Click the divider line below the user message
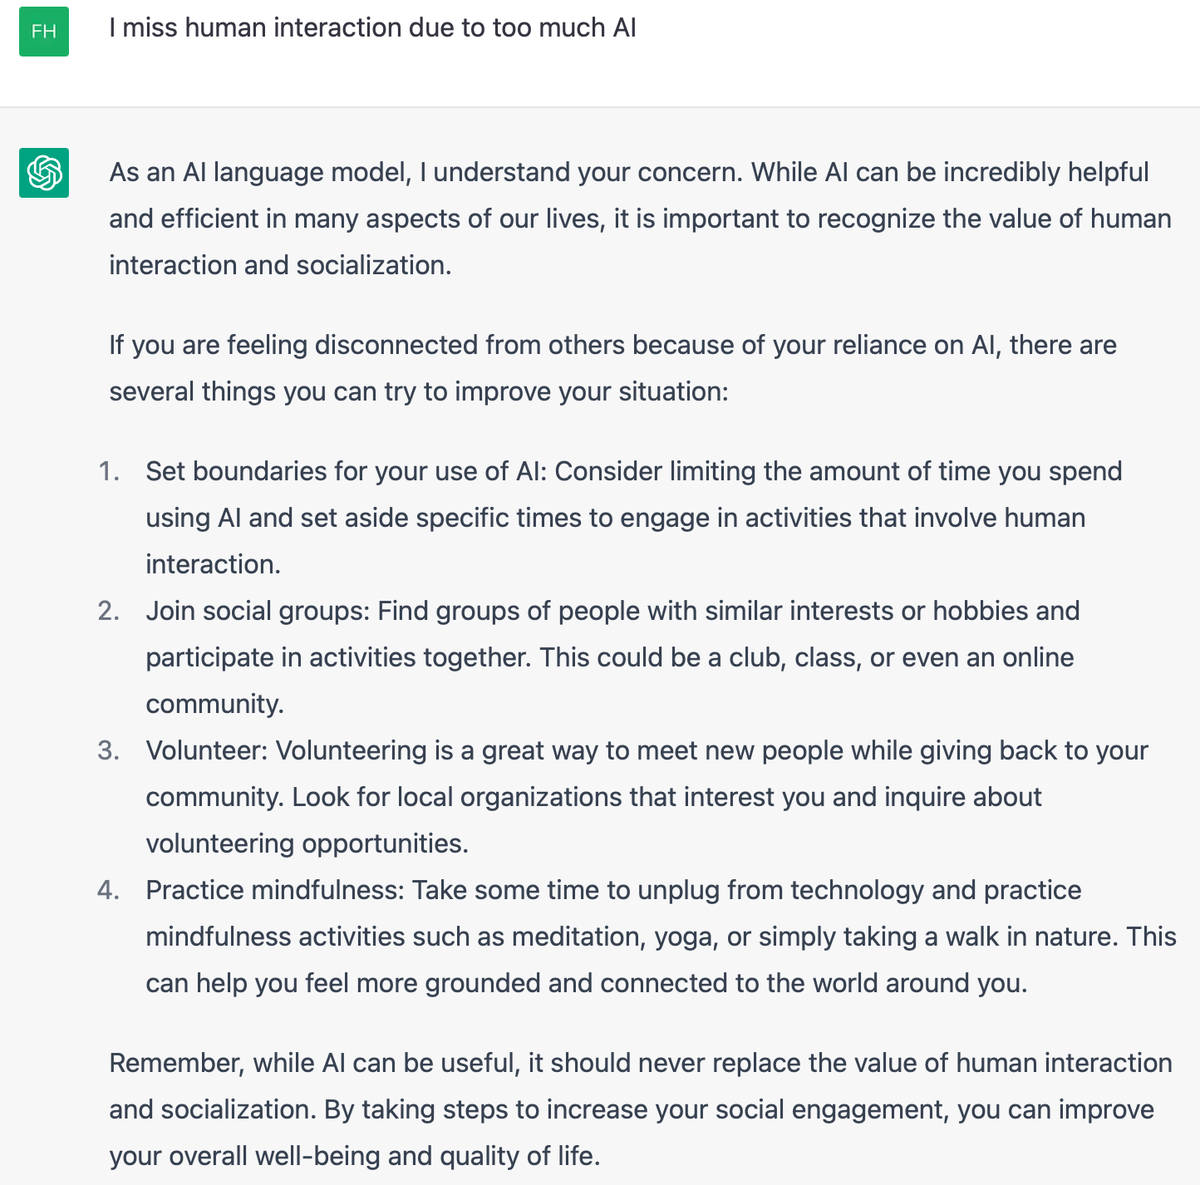The height and width of the screenshot is (1185, 1200). coord(600,107)
